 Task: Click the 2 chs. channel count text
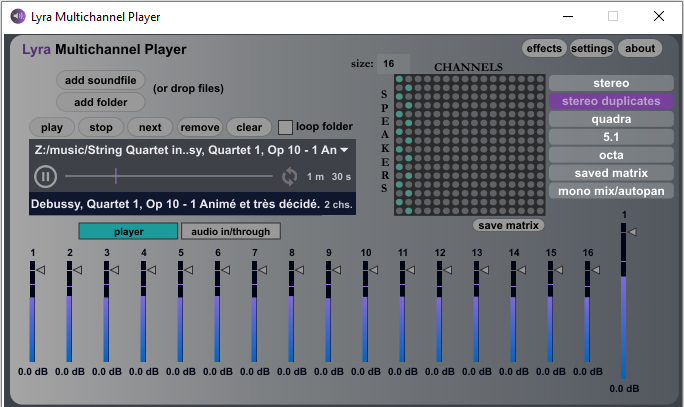click(x=338, y=205)
